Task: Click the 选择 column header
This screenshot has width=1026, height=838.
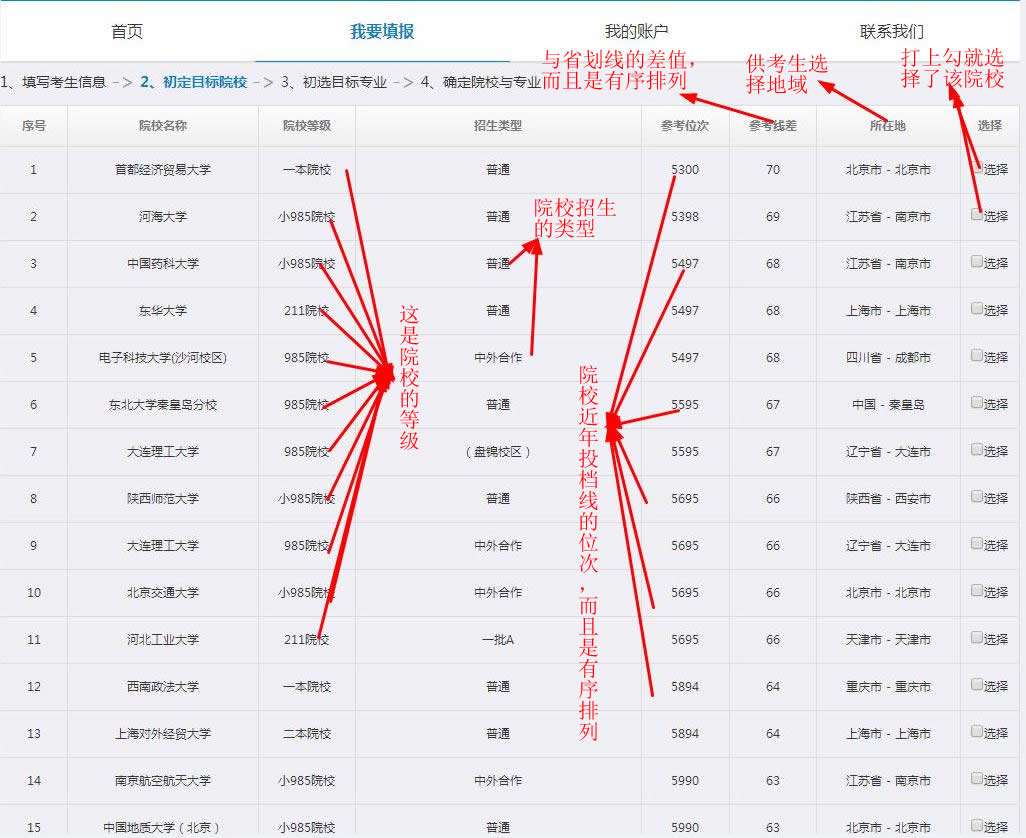Action: pos(989,126)
